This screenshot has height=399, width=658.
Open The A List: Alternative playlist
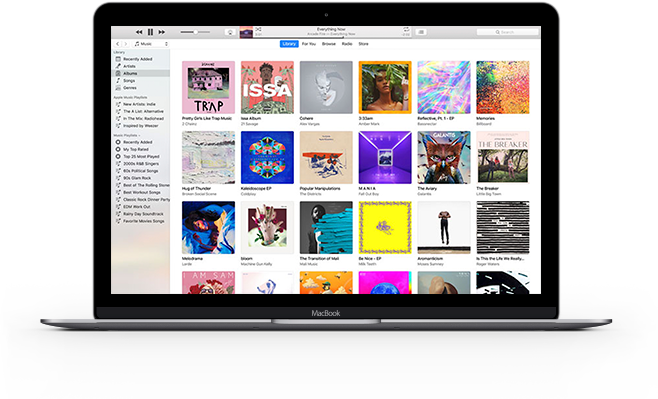pyautogui.click(x=143, y=111)
